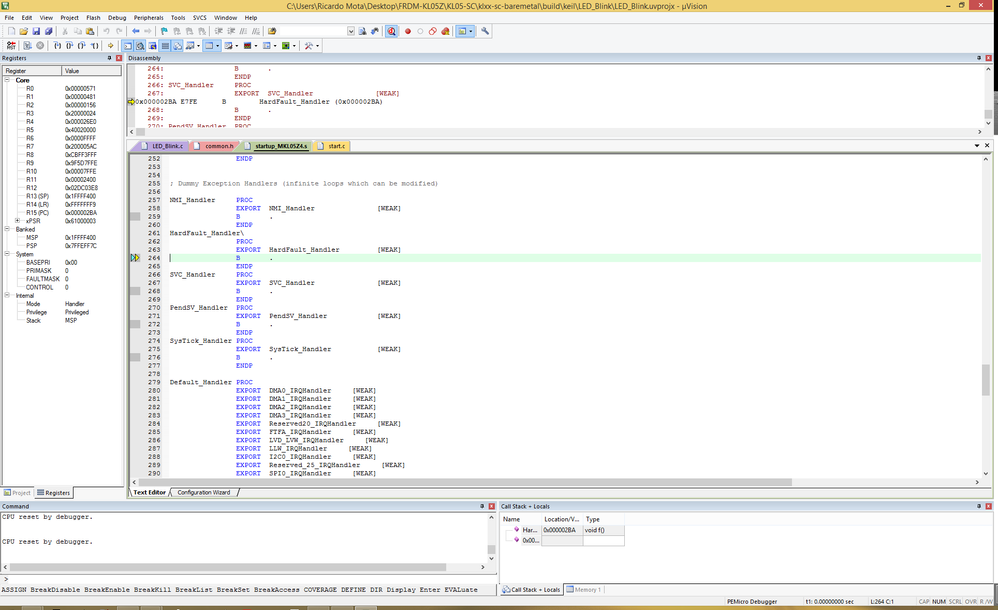The image size is (998, 610).
Task: Collapse the Internal register group
Action: pyautogui.click(x=8, y=295)
